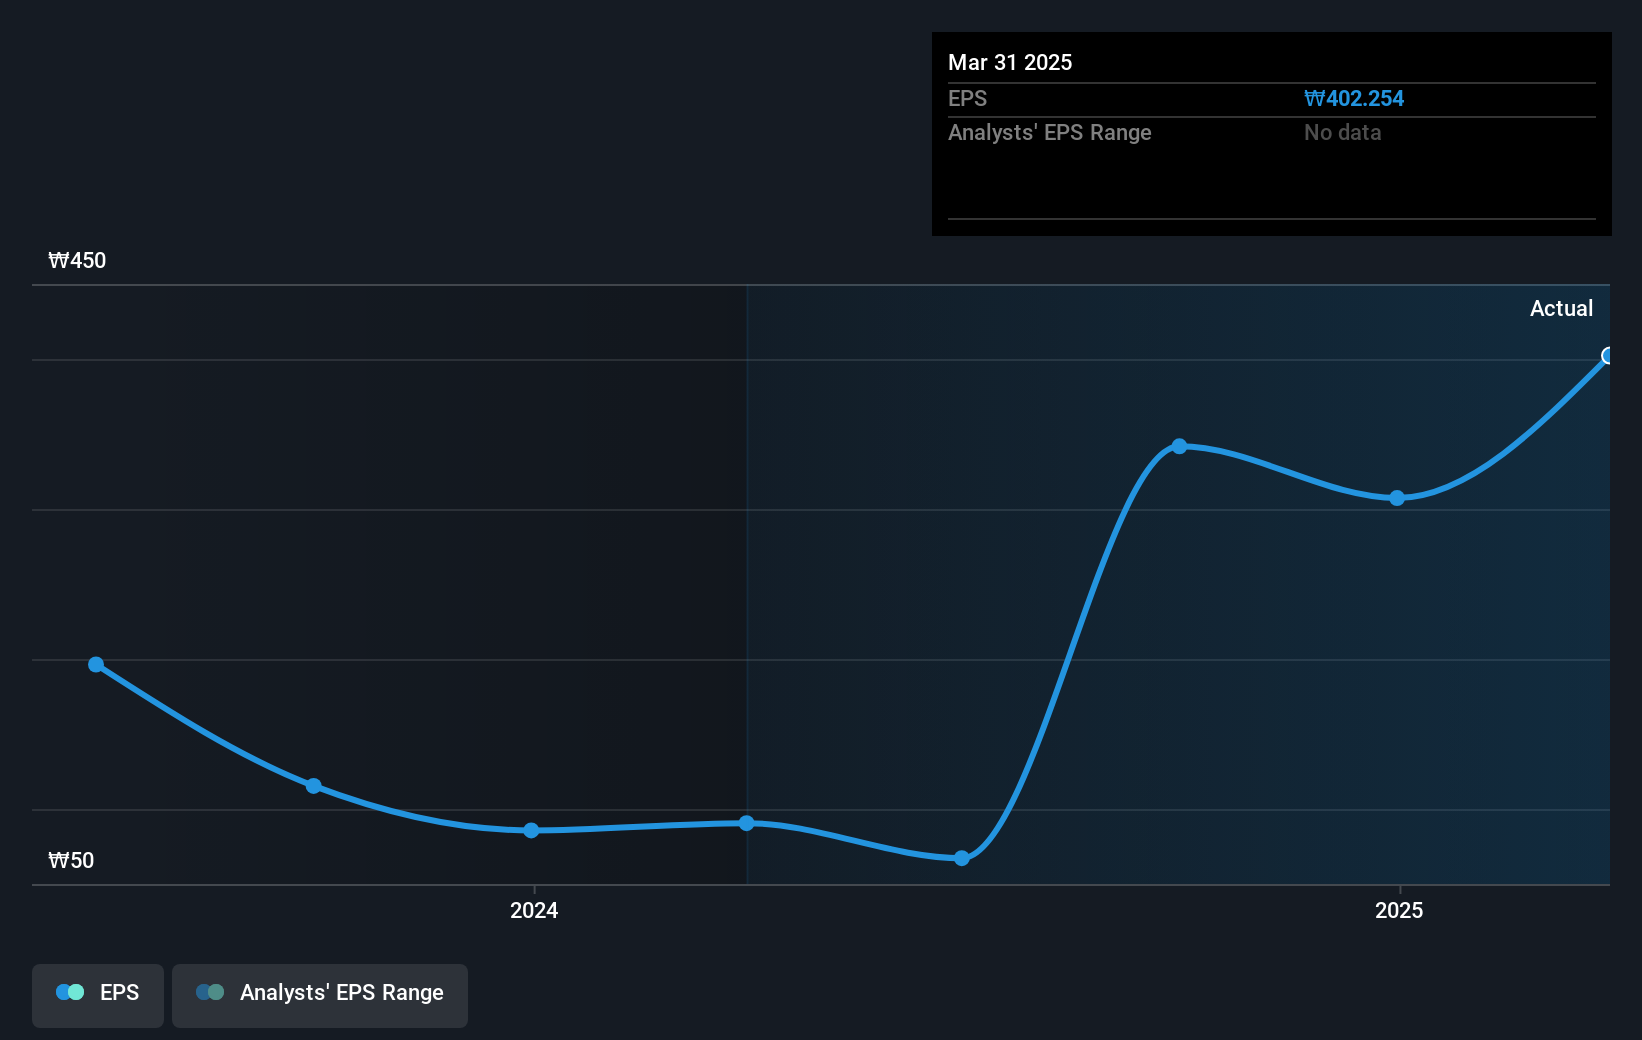Click the ₩402.254 EPS value in tooltip

[1353, 98]
